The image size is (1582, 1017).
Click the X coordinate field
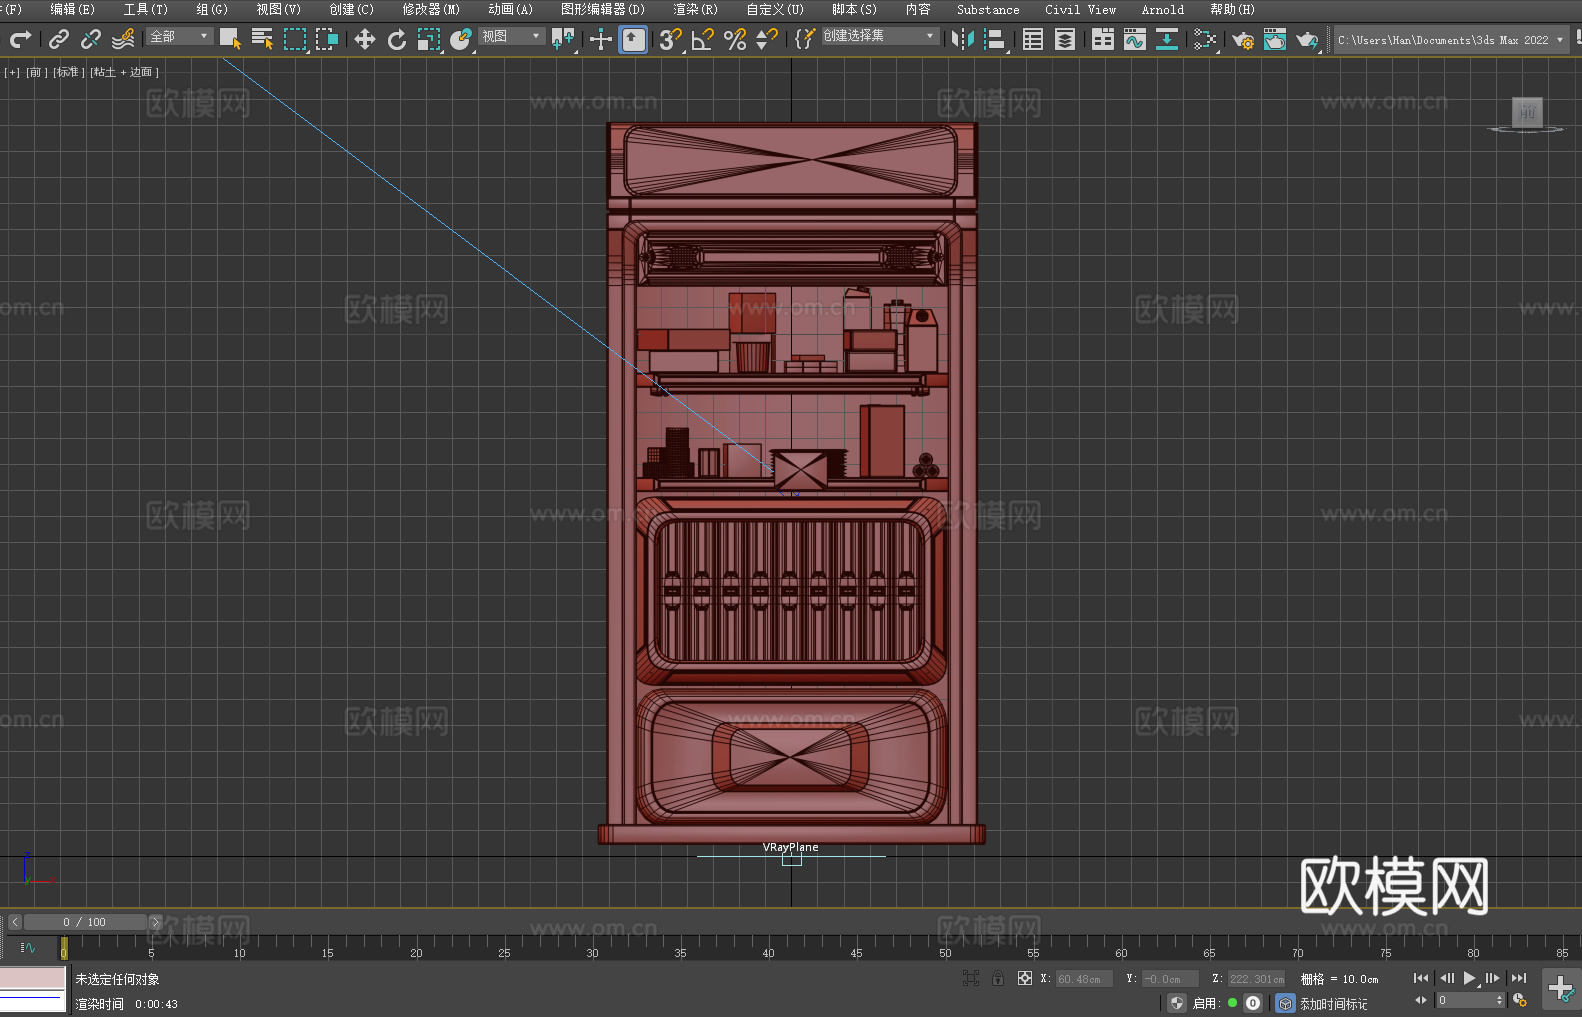[x=1084, y=979]
